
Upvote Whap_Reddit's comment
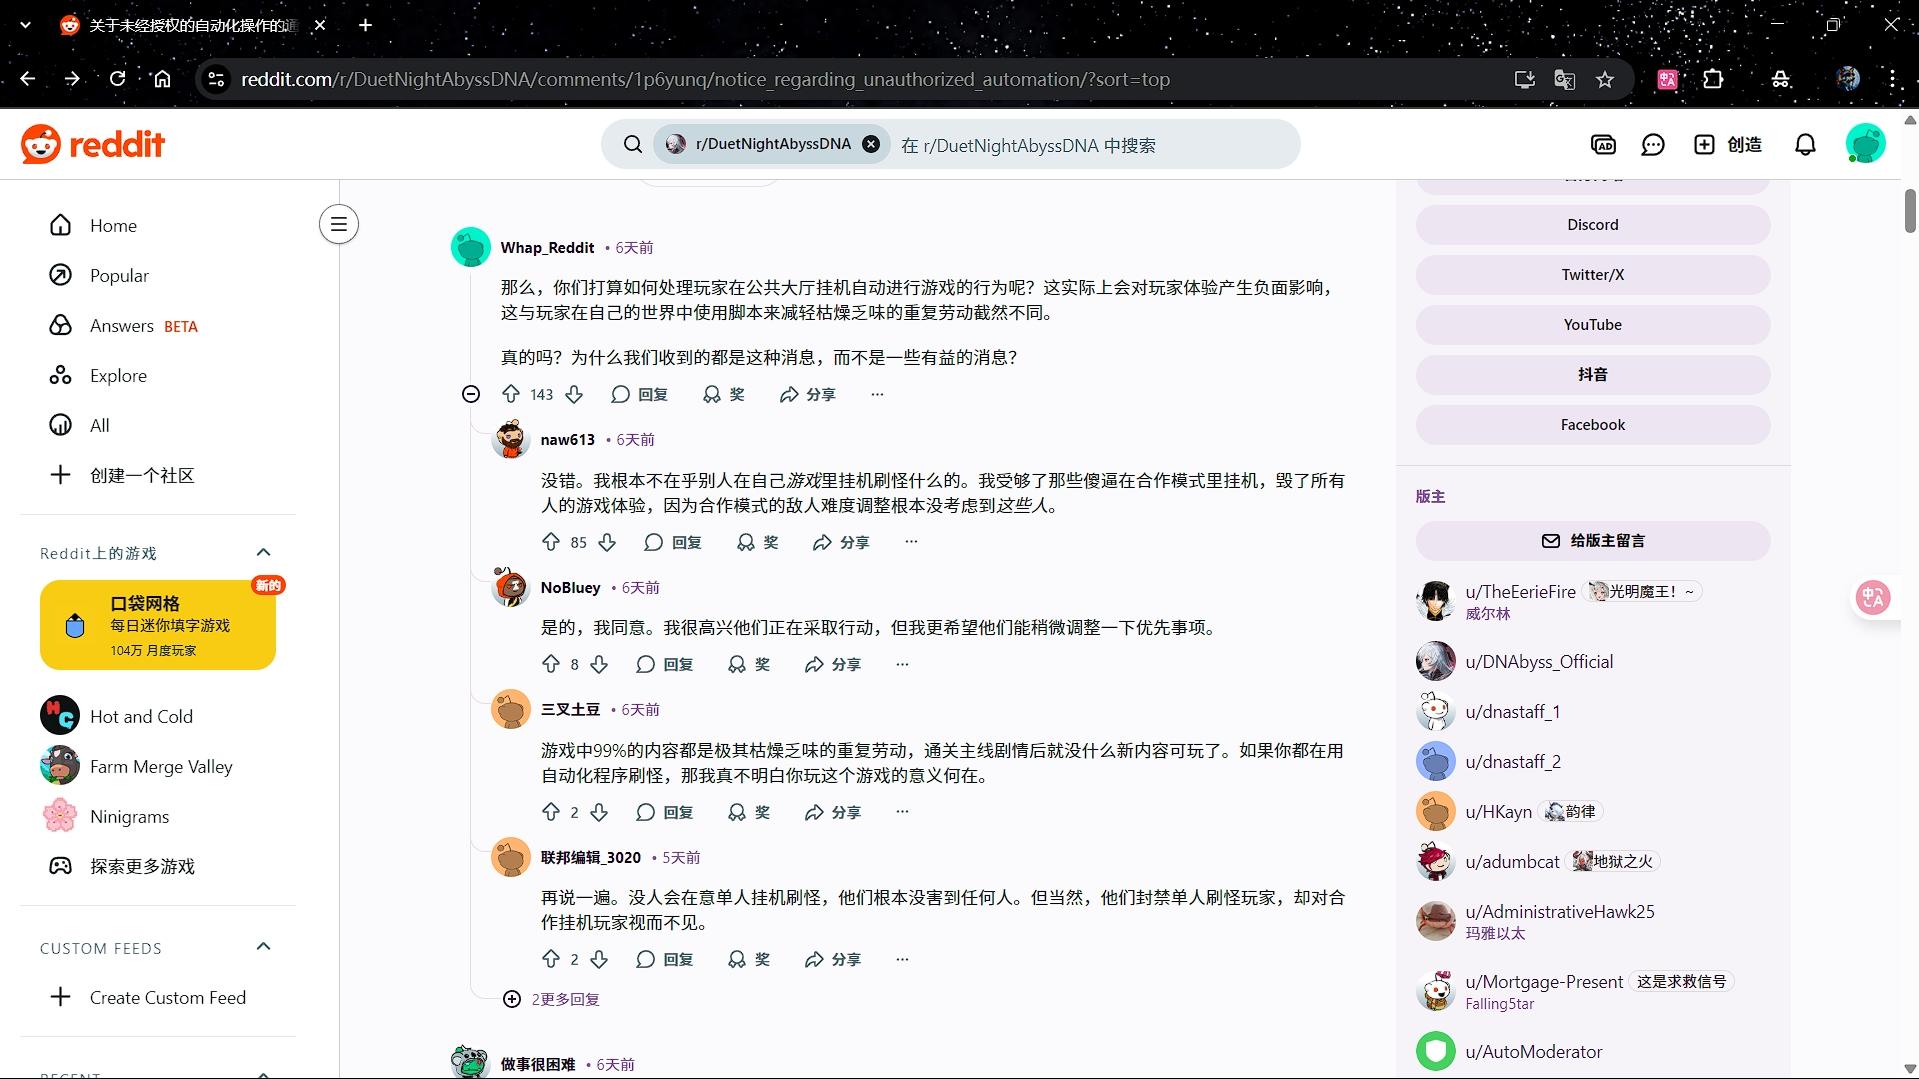pyautogui.click(x=511, y=394)
